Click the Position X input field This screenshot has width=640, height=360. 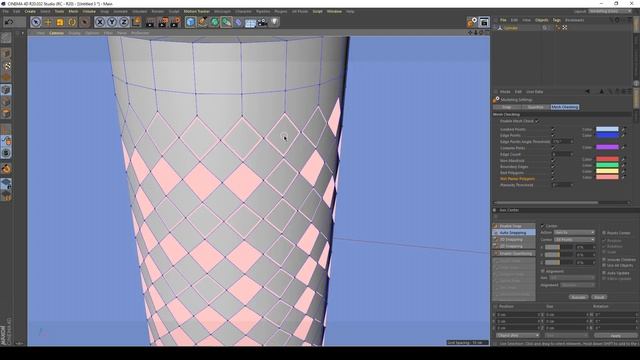click(518, 315)
